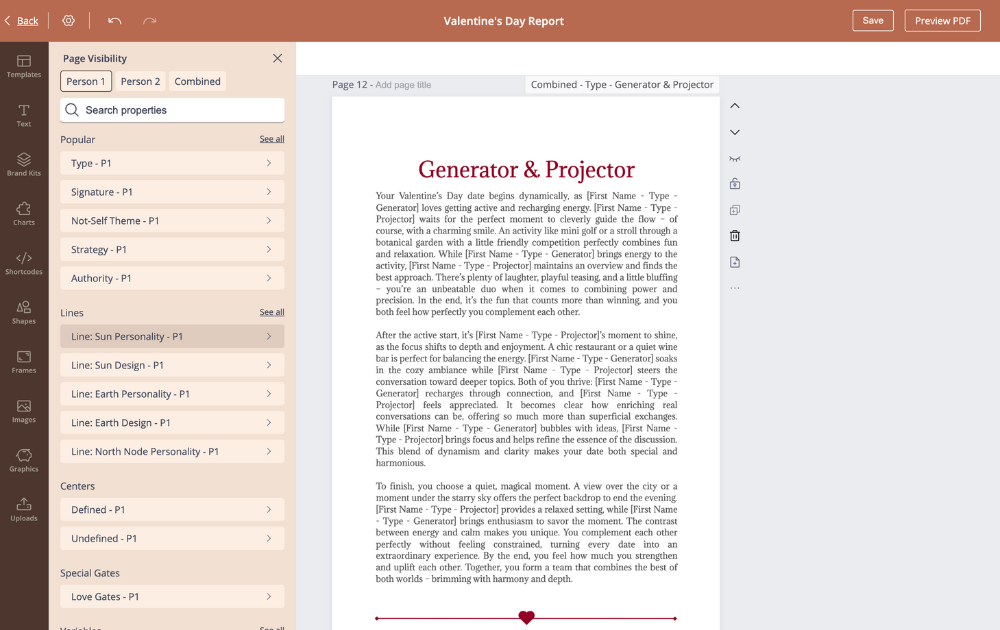Move page 12 up

[x=735, y=106]
